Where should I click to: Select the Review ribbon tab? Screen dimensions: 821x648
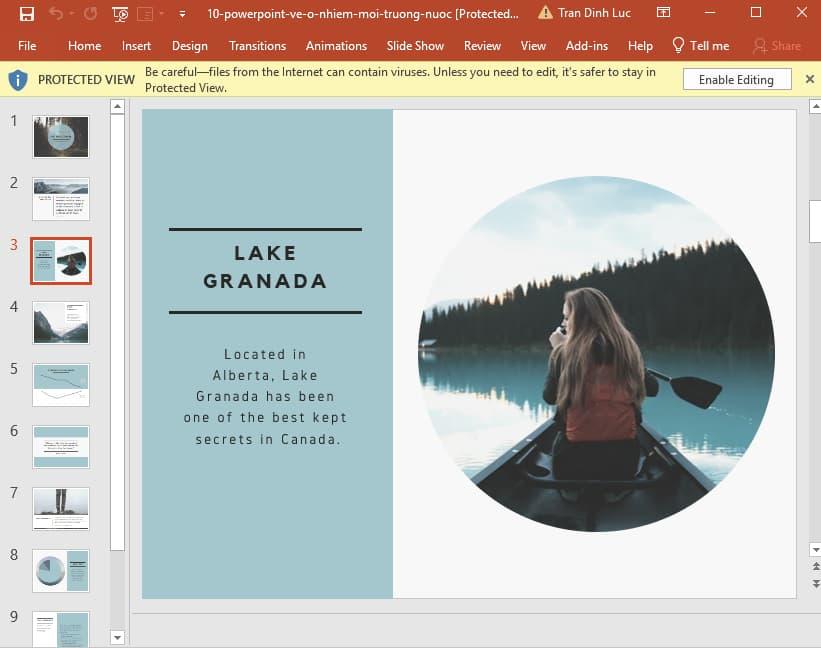(482, 45)
